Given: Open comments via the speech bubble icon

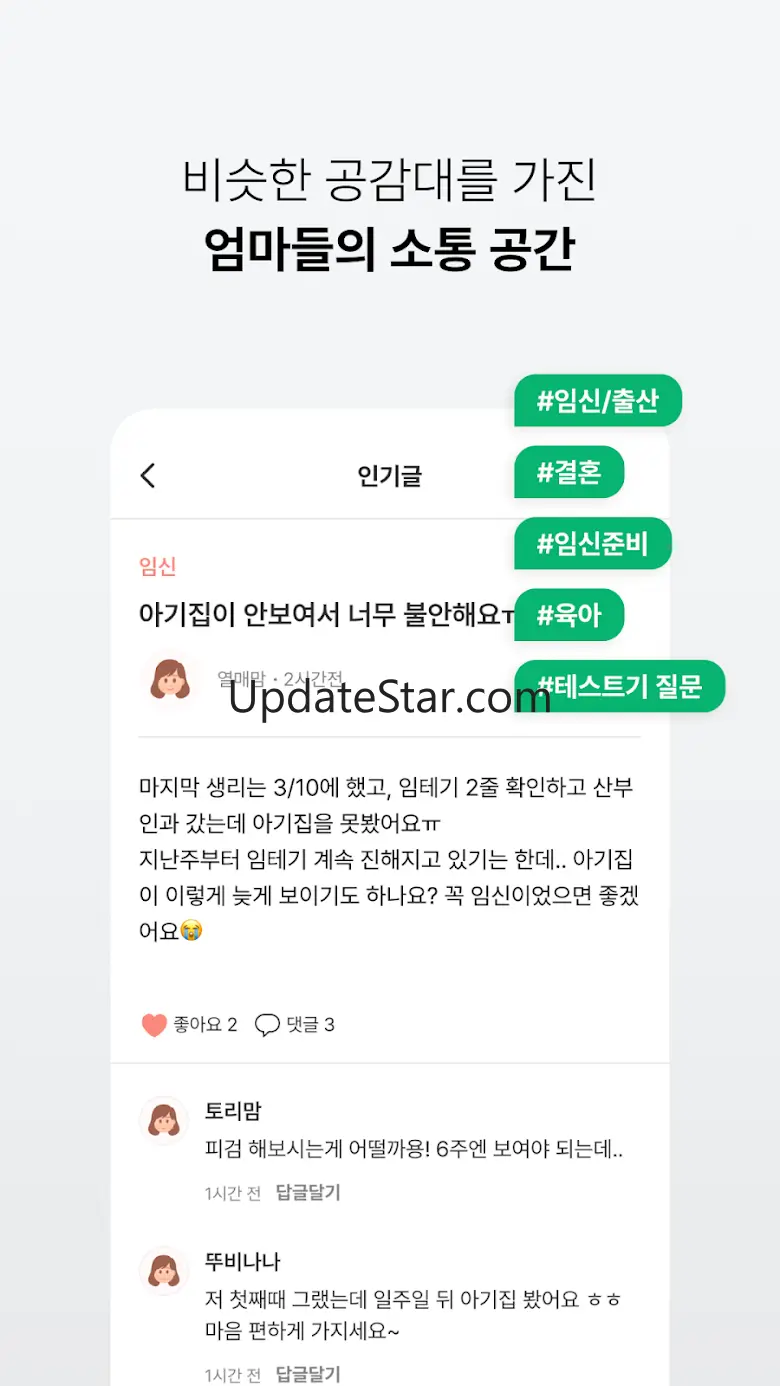Looking at the screenshot, I should pyautogui.click(x=267, y=1025).
